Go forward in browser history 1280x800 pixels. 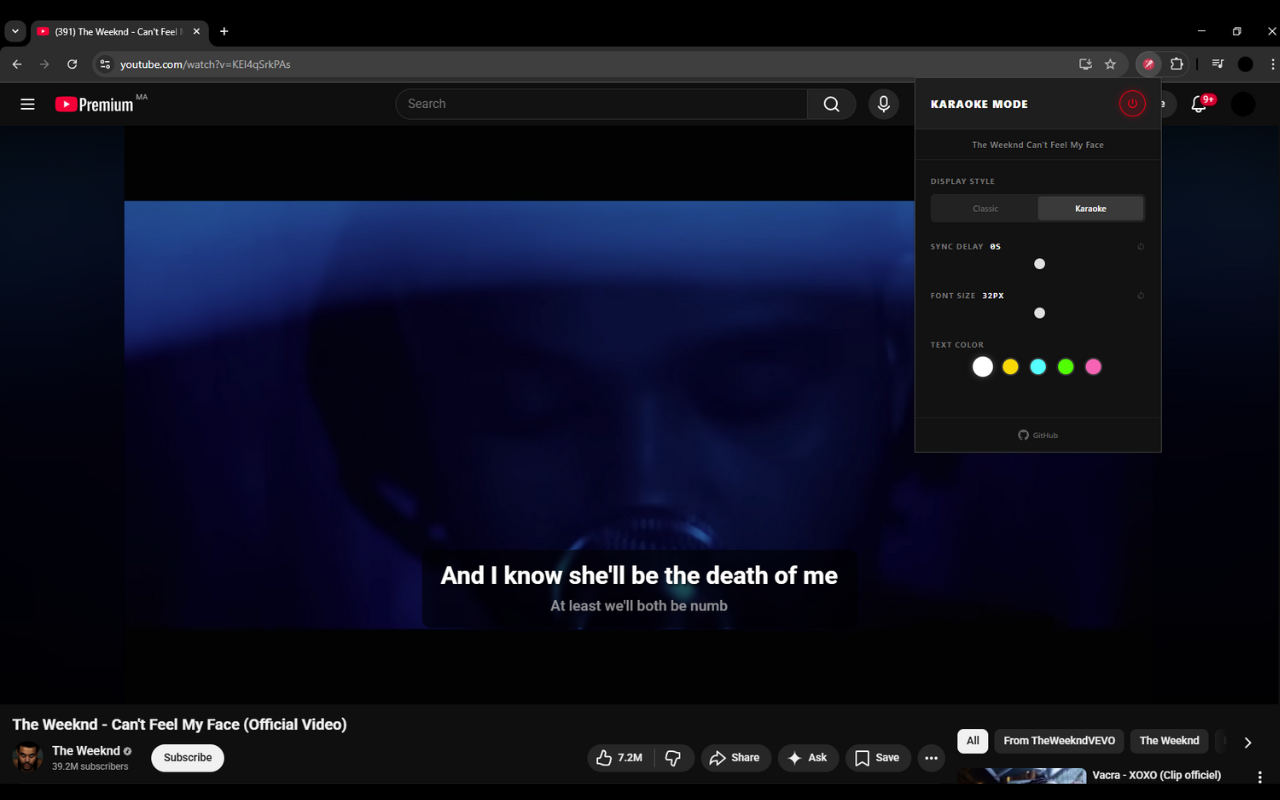click(44, 64)
